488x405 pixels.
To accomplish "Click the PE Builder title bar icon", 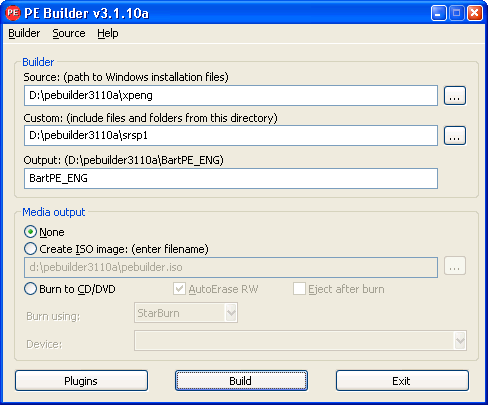I will [13, 13].
